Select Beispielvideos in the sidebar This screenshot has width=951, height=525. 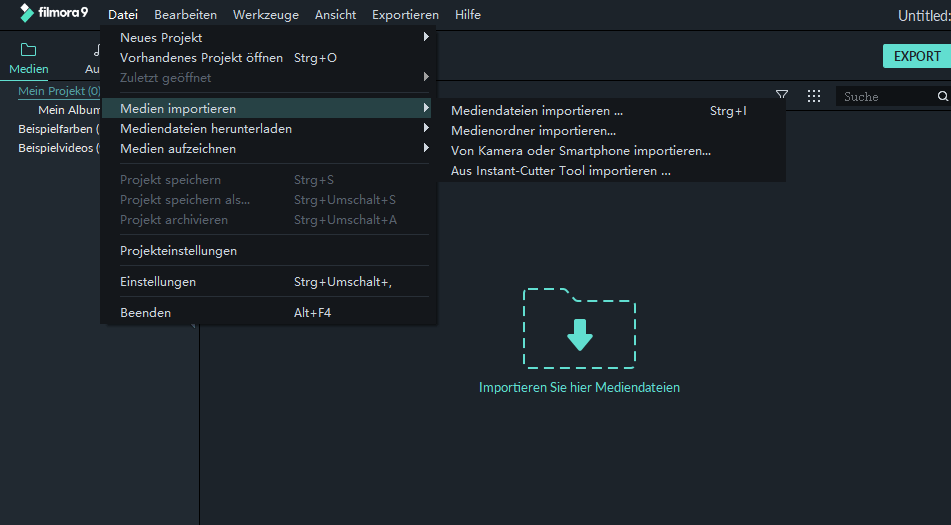(x=58, y=148)
